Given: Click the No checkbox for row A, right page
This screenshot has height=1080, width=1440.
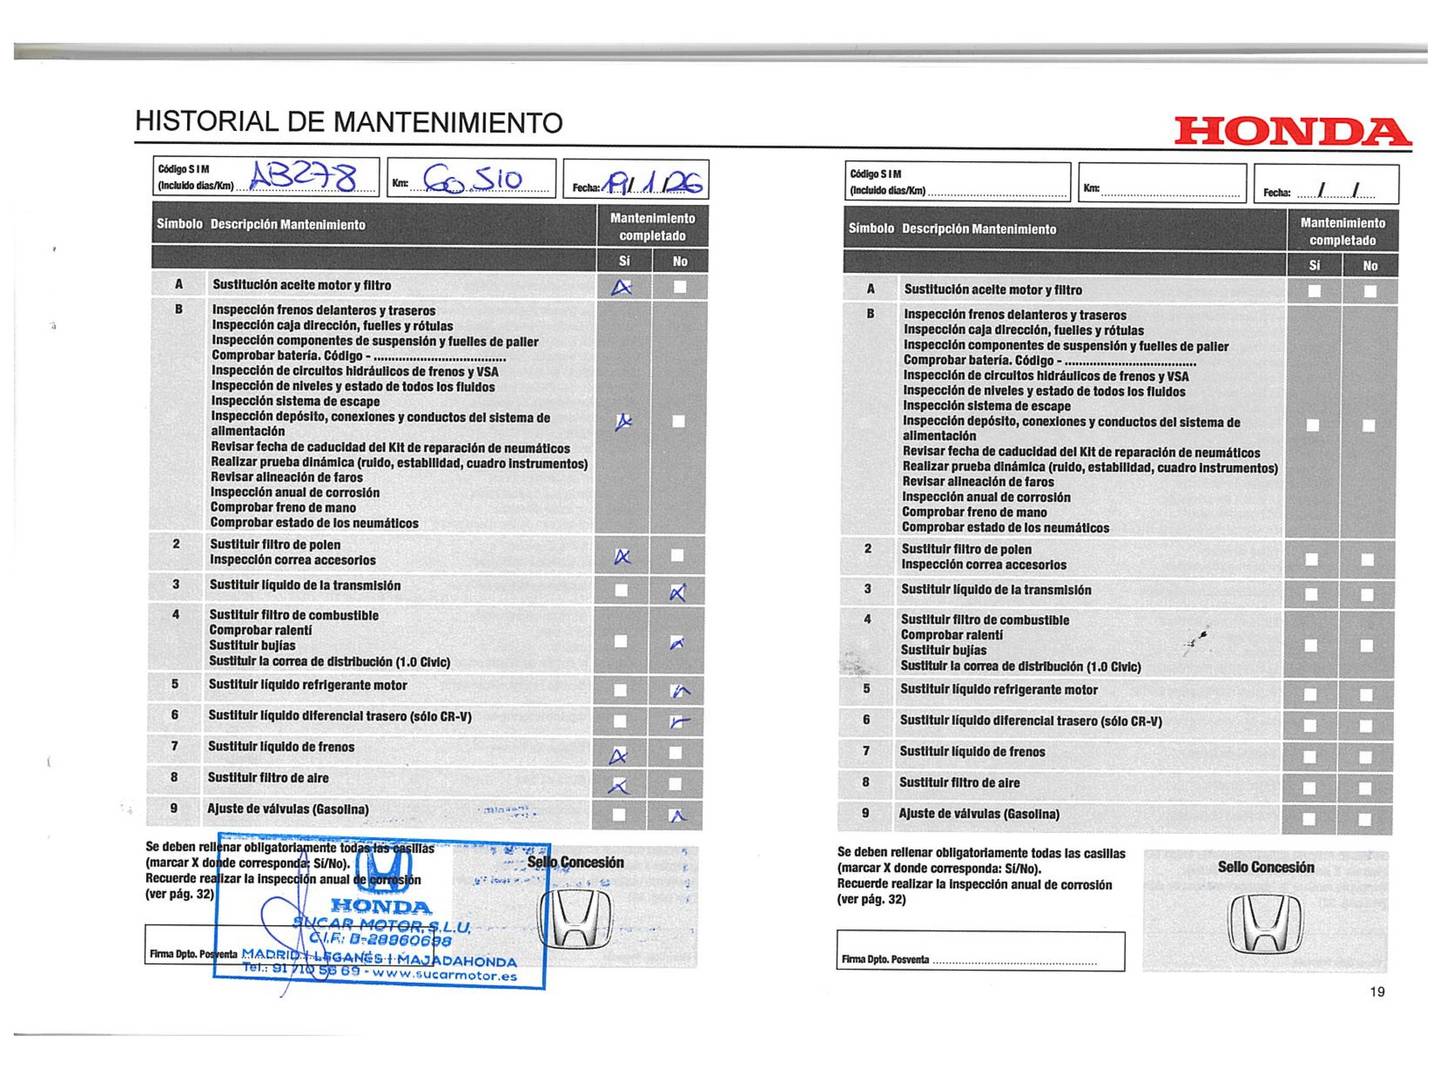Looking at the screenshot, I should 1370,291.
